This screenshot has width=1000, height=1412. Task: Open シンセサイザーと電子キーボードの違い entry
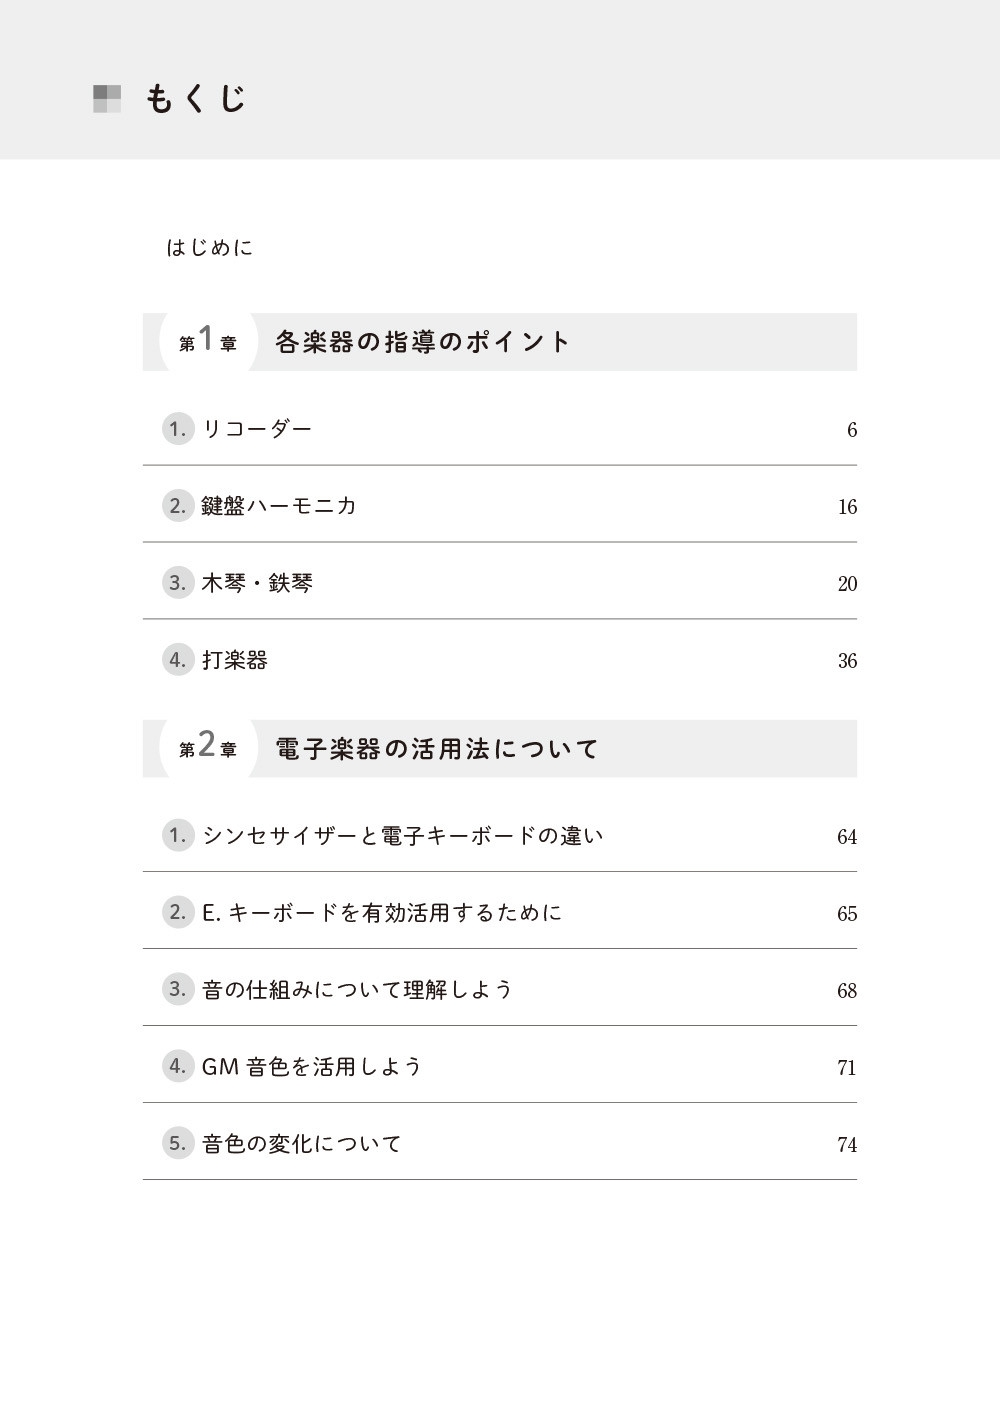tap(402, 836)
